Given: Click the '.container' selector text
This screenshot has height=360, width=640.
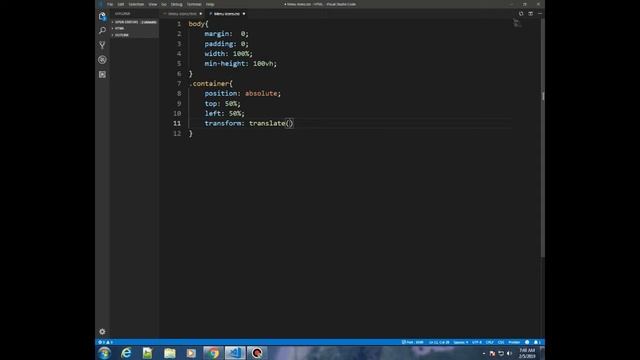Looking at the screenshot, I should (x=209, y=84).
